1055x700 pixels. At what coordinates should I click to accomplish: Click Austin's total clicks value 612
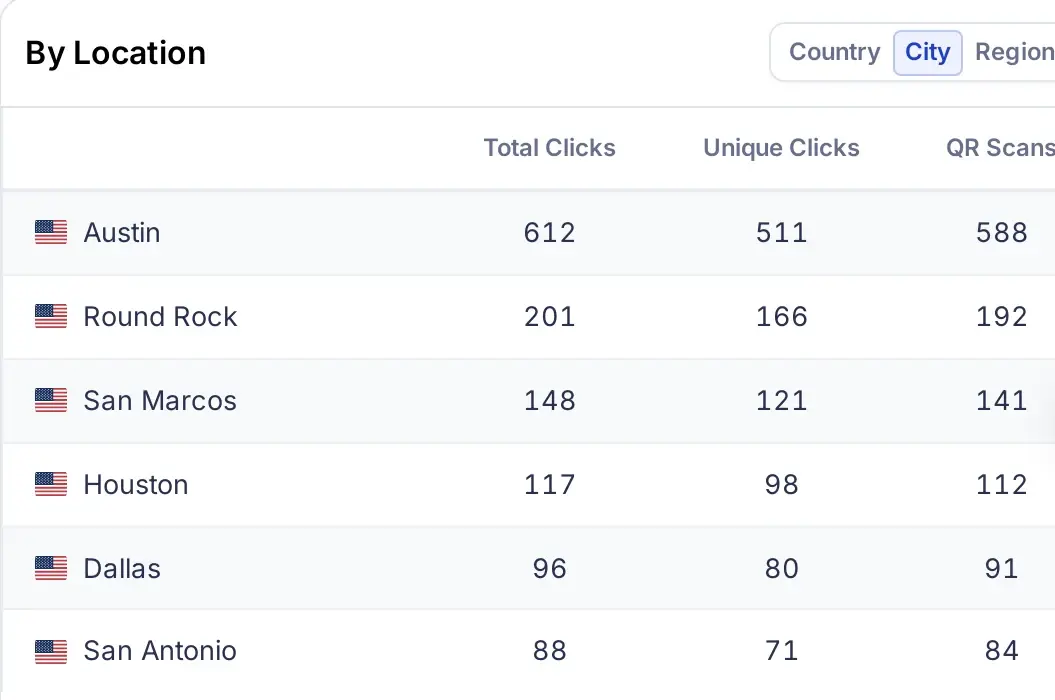pyautogui.click(x=550, y=233)
